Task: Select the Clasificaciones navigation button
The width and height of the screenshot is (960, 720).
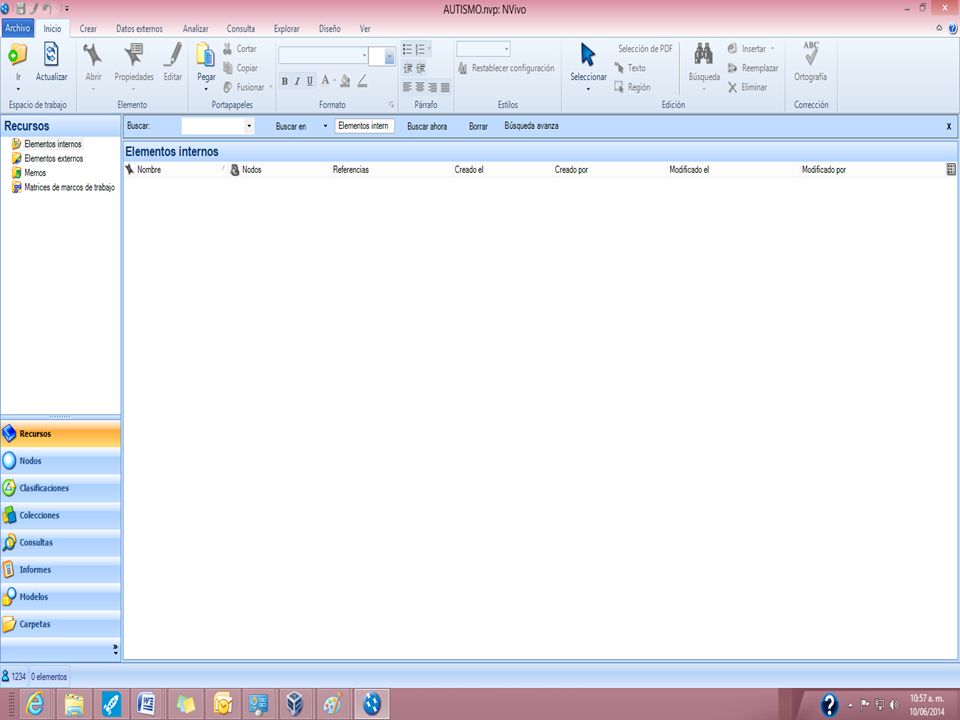Action: coord(61,488)
